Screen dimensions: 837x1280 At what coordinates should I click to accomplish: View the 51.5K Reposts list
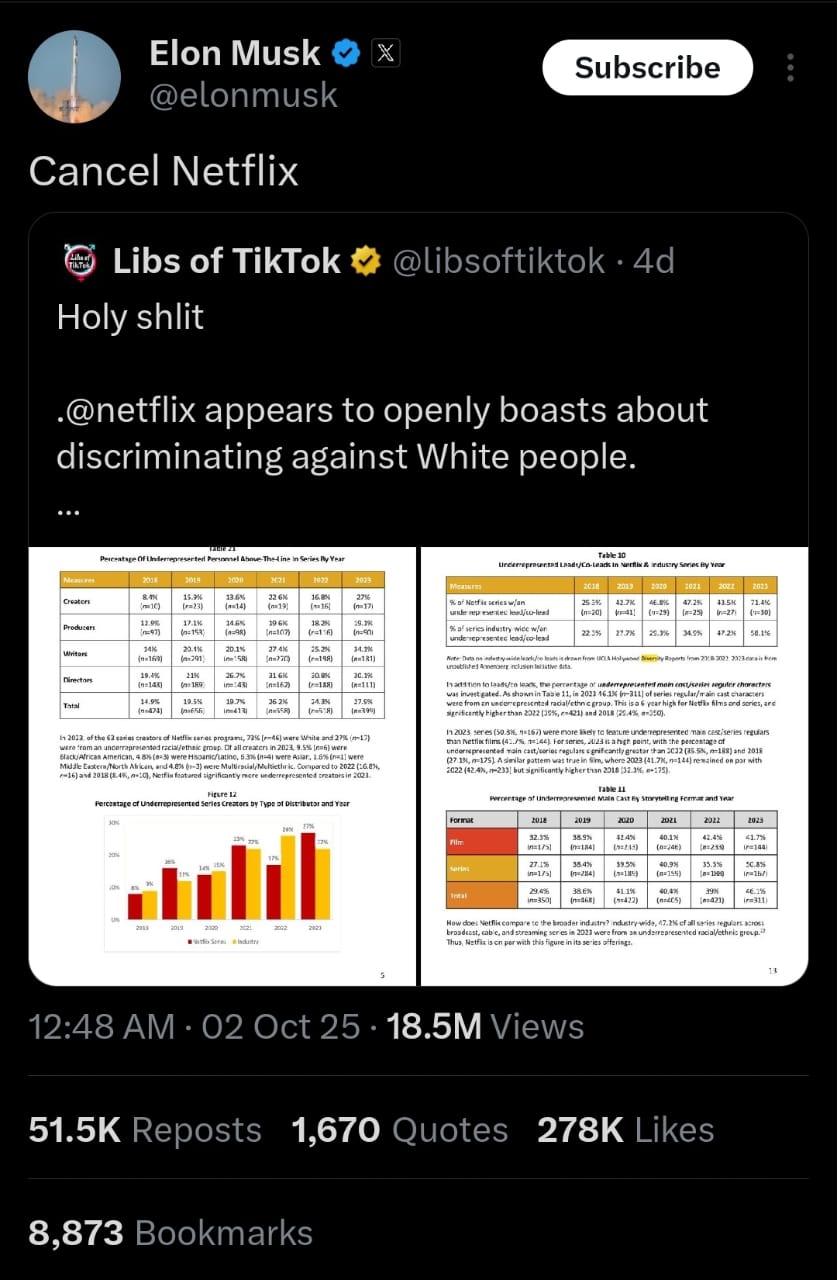[x=145, y=1130]
